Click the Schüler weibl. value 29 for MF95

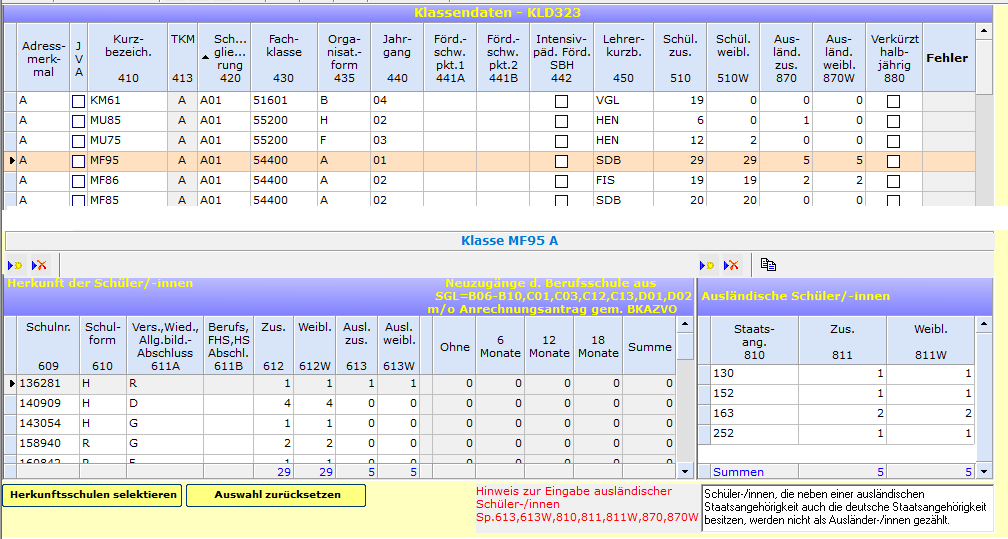(733, 160)
